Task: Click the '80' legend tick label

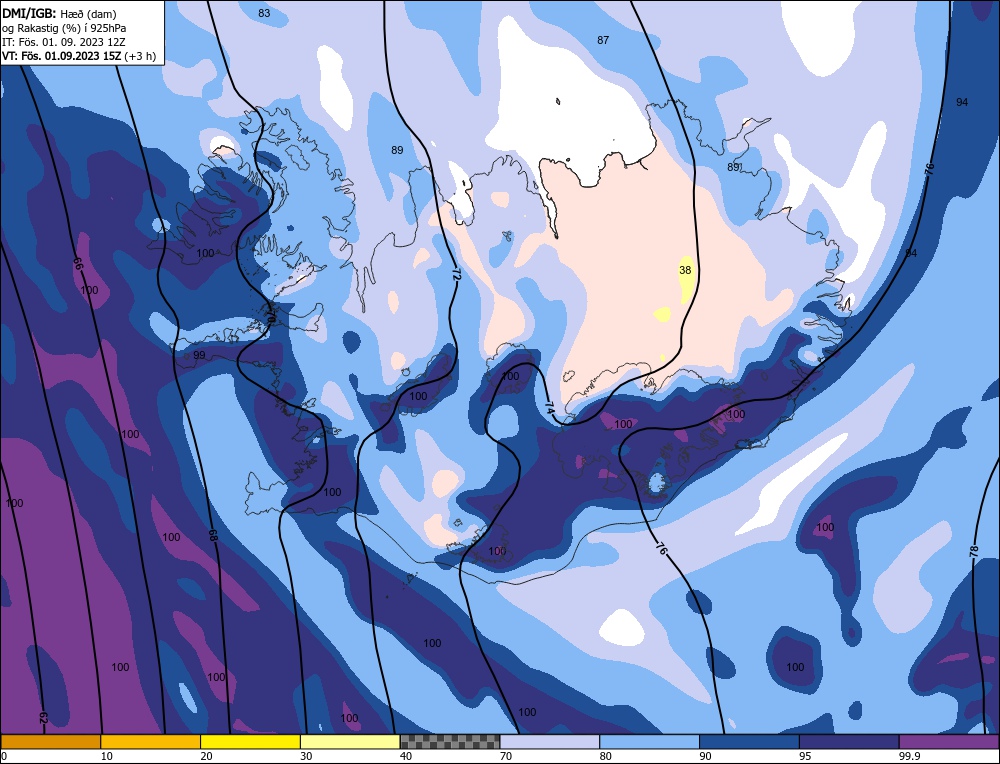Action: (x=606, y=756)
